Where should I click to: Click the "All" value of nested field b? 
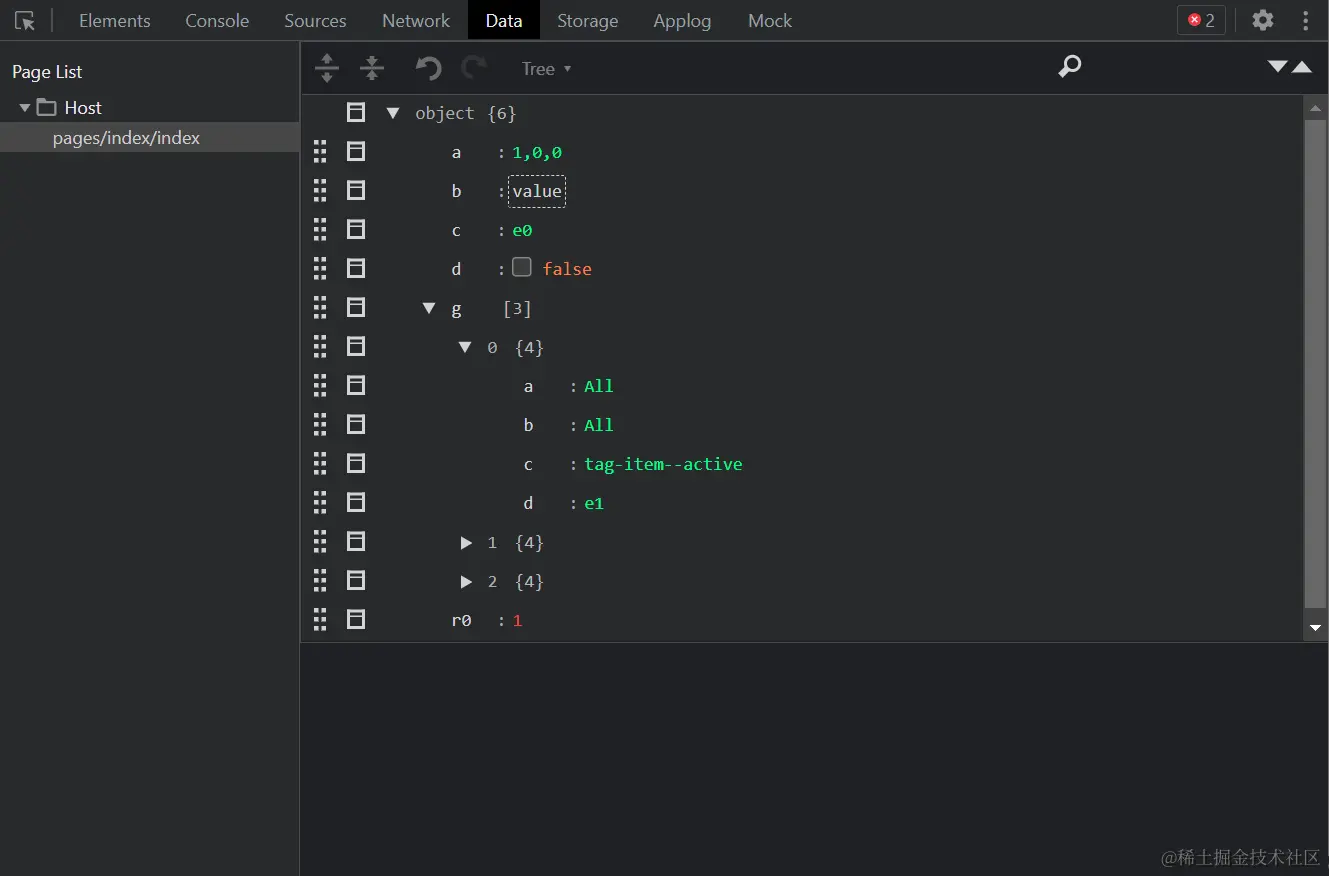599,425
